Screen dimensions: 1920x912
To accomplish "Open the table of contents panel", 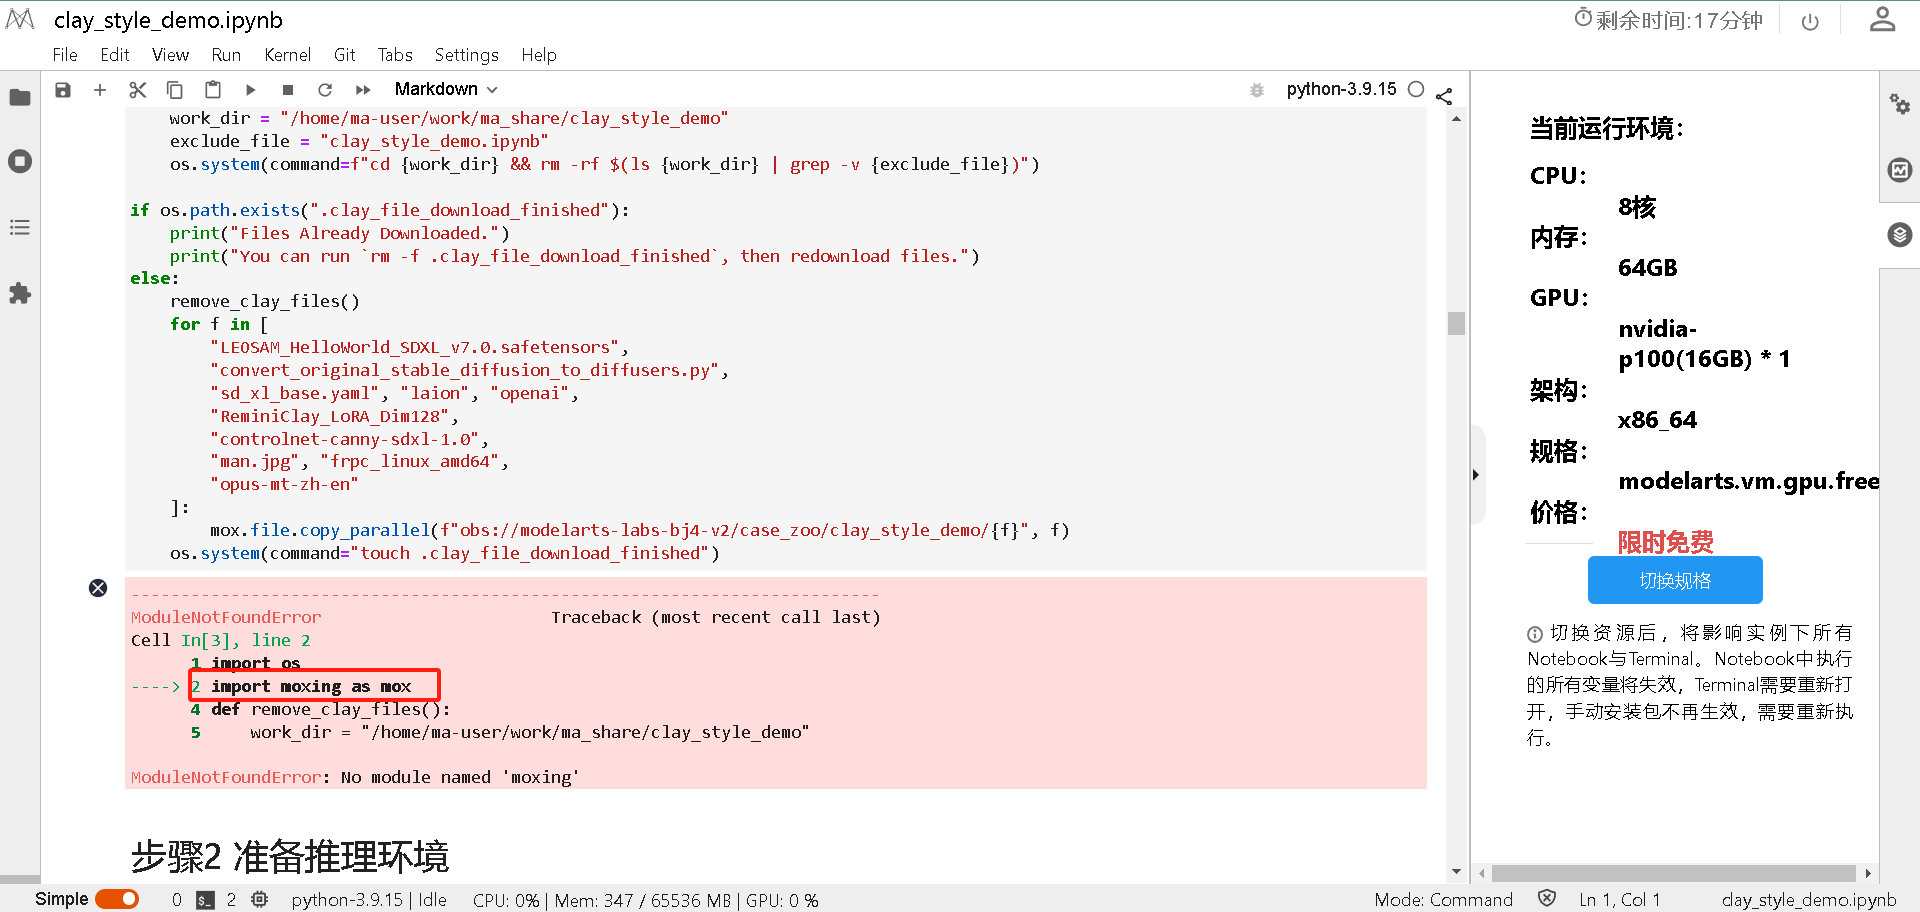I will click(20, 227).
